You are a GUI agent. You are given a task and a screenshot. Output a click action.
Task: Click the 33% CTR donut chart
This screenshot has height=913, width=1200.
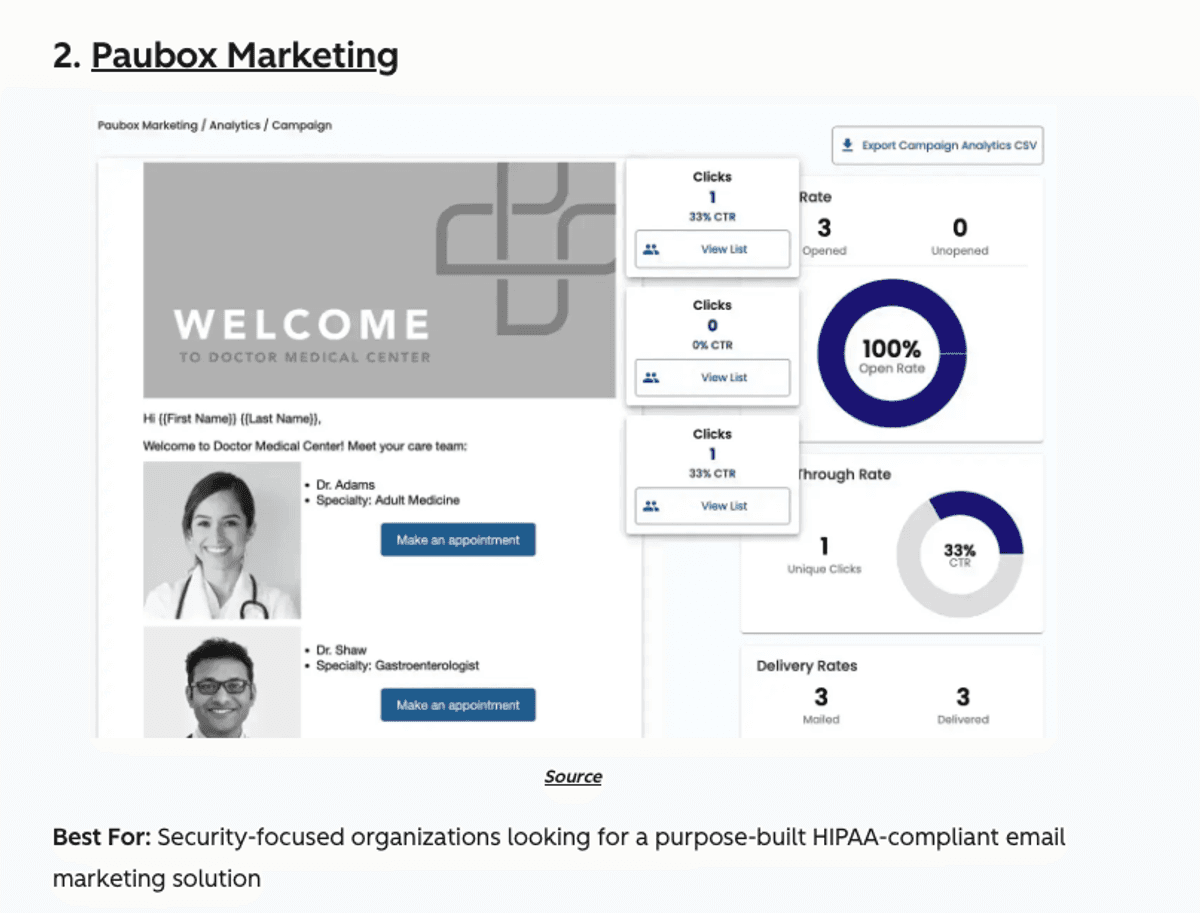[x=960, y=554]
